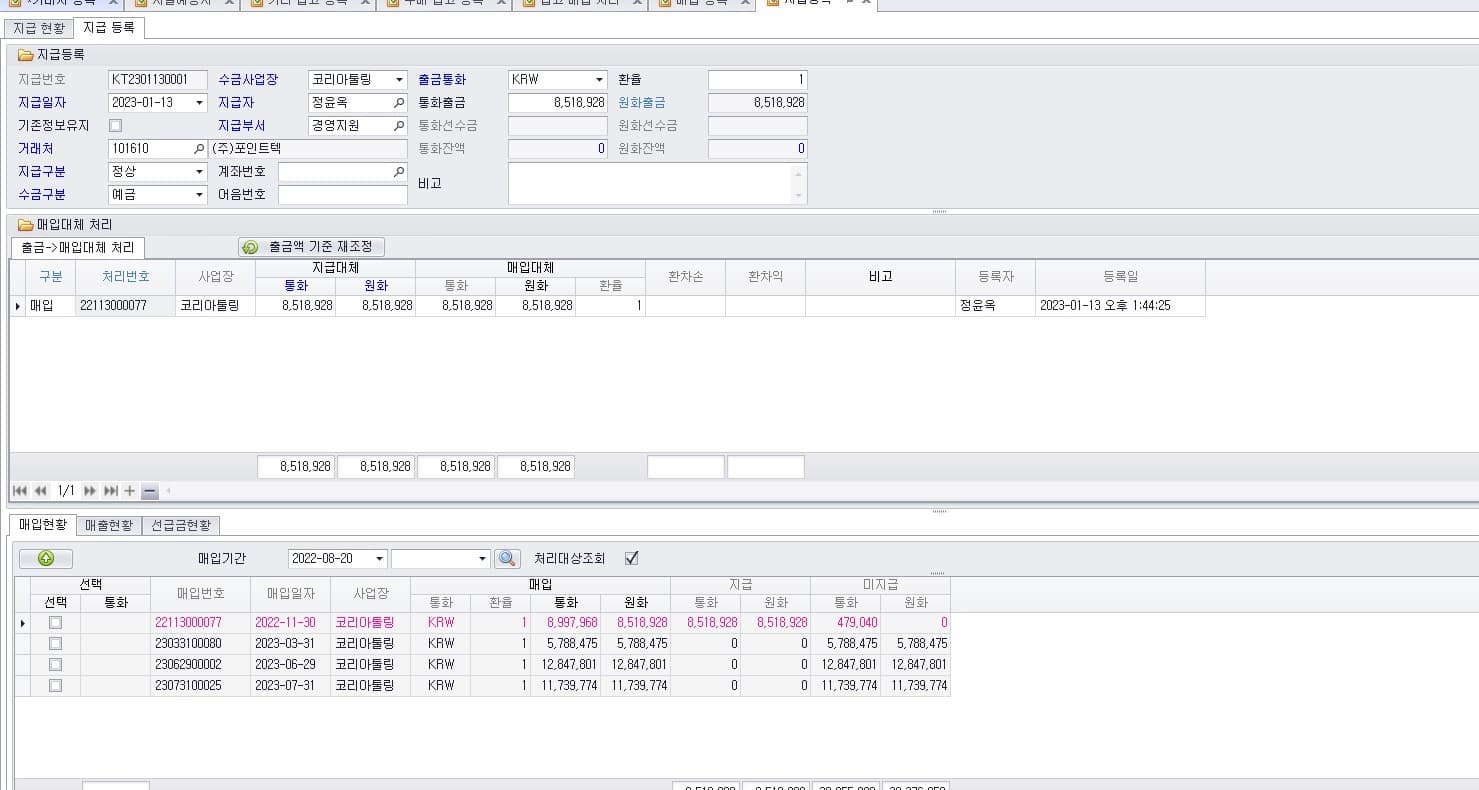Open the 지급구분 dropdown showing 정상
1479x790 pixels.
200,172
